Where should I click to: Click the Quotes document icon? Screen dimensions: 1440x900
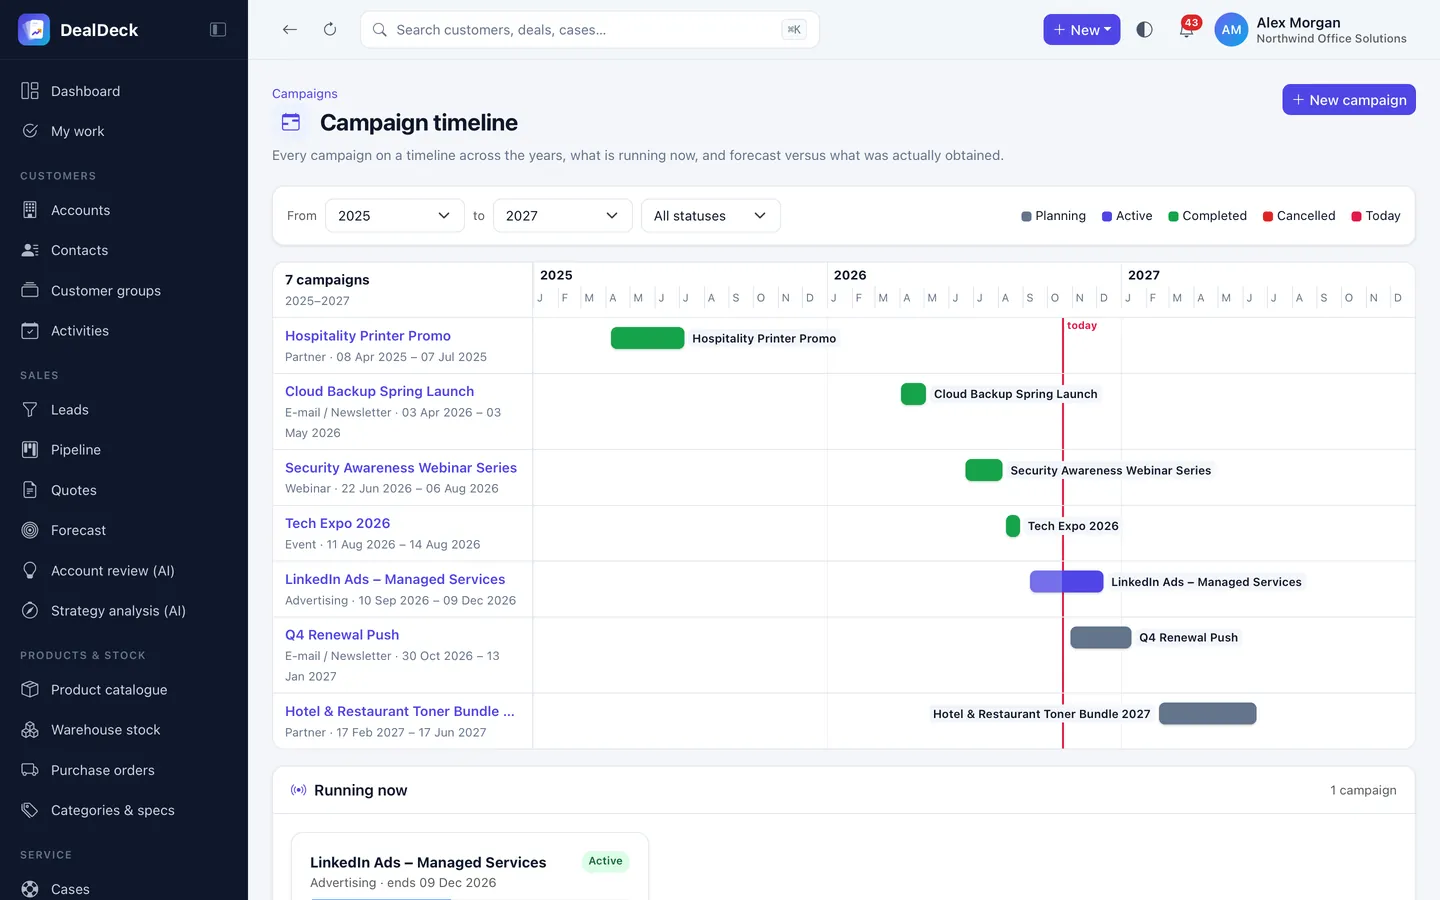[30, 490]
